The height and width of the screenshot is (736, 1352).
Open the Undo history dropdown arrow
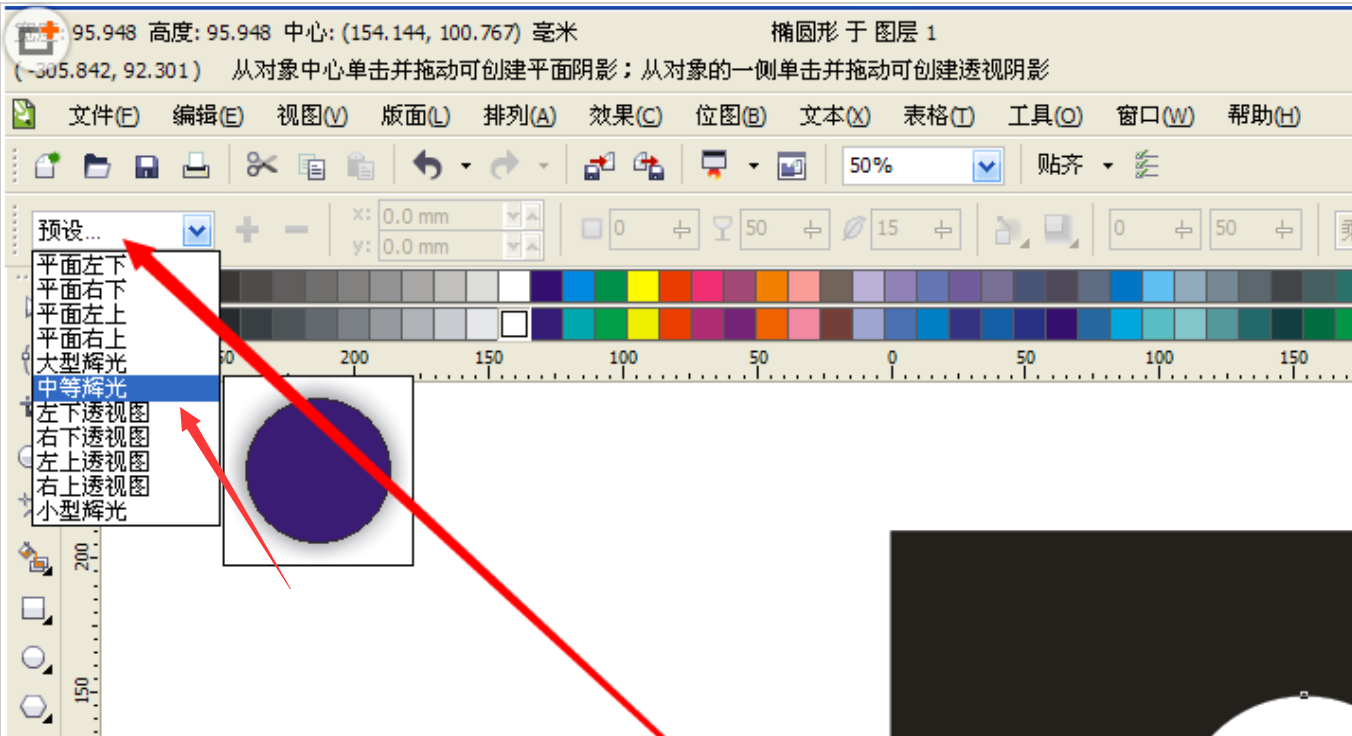[465, 165]
